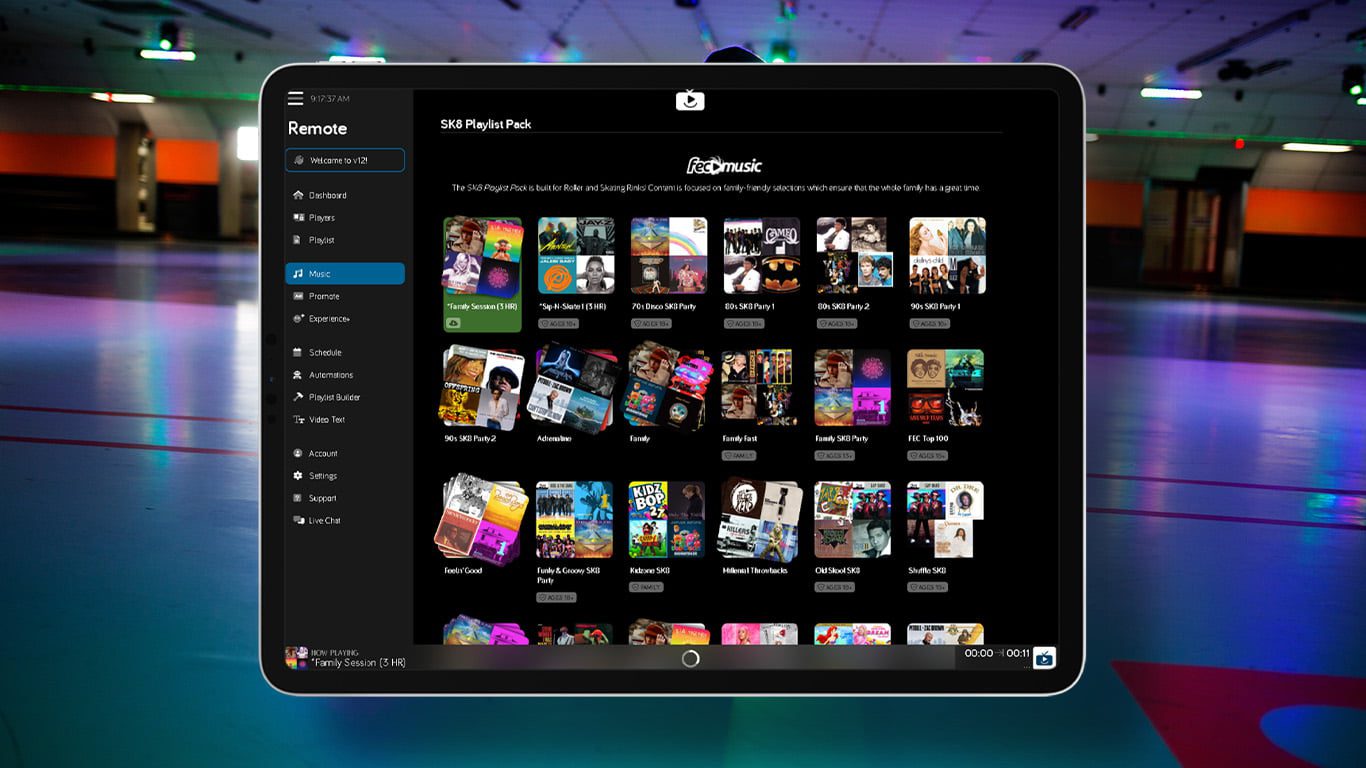Image resolution: width=1366 pixels, height=768 pixels.
Task: Select the *Family Session (3 HR) playlist cover
Action: click(x=482, y=256)
